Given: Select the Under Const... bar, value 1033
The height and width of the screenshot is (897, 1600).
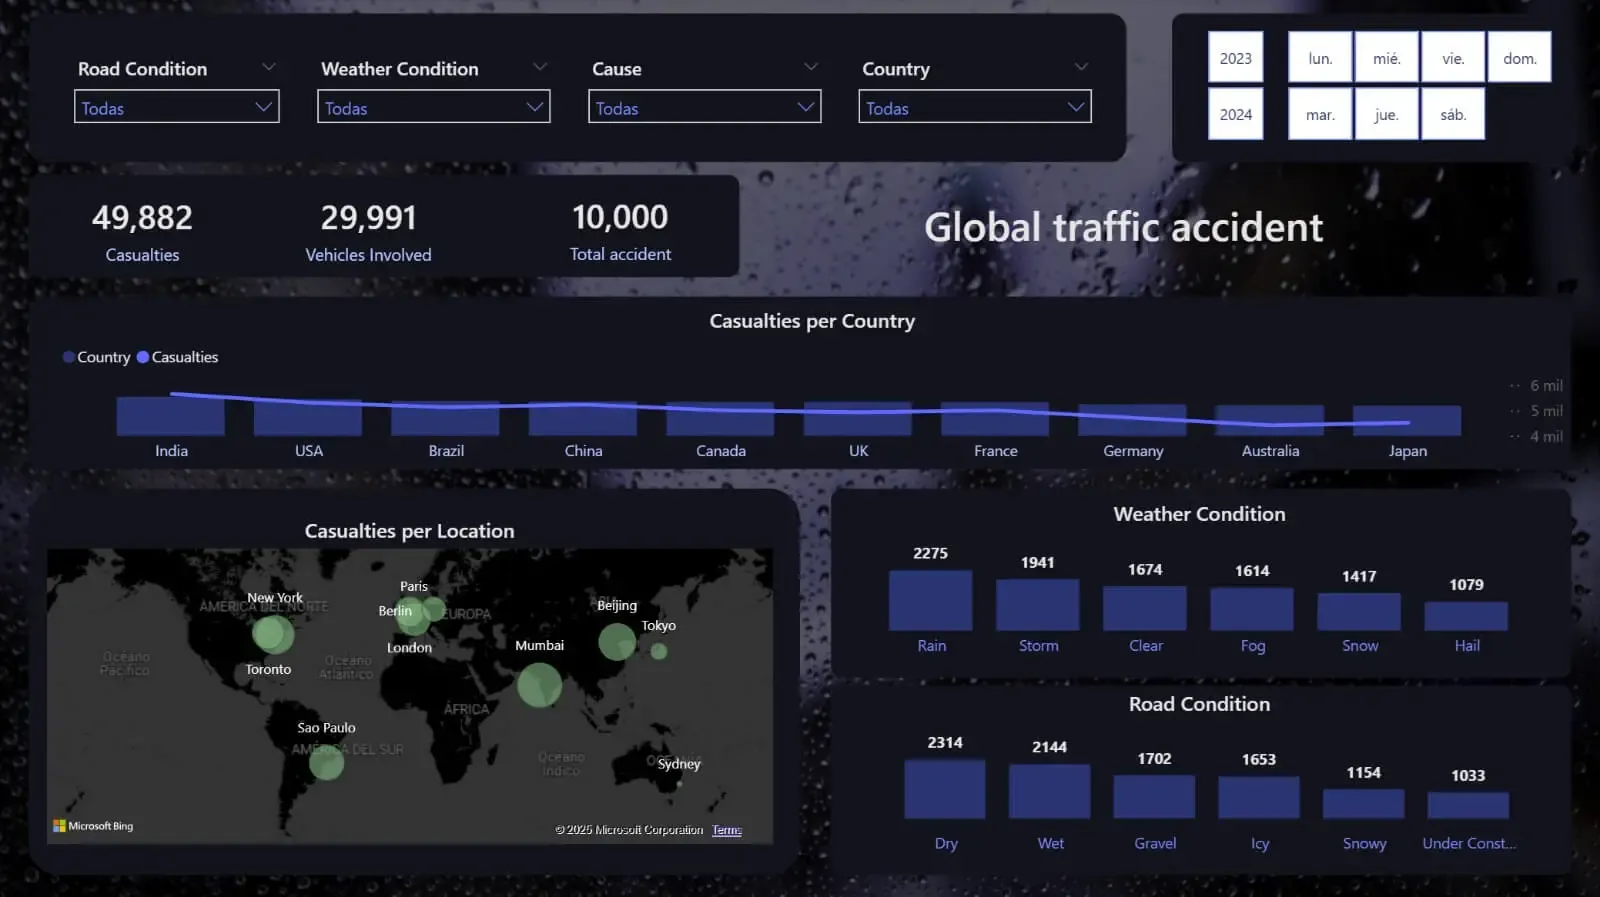Looking at the screenshot, I should tap(1468, 806).
